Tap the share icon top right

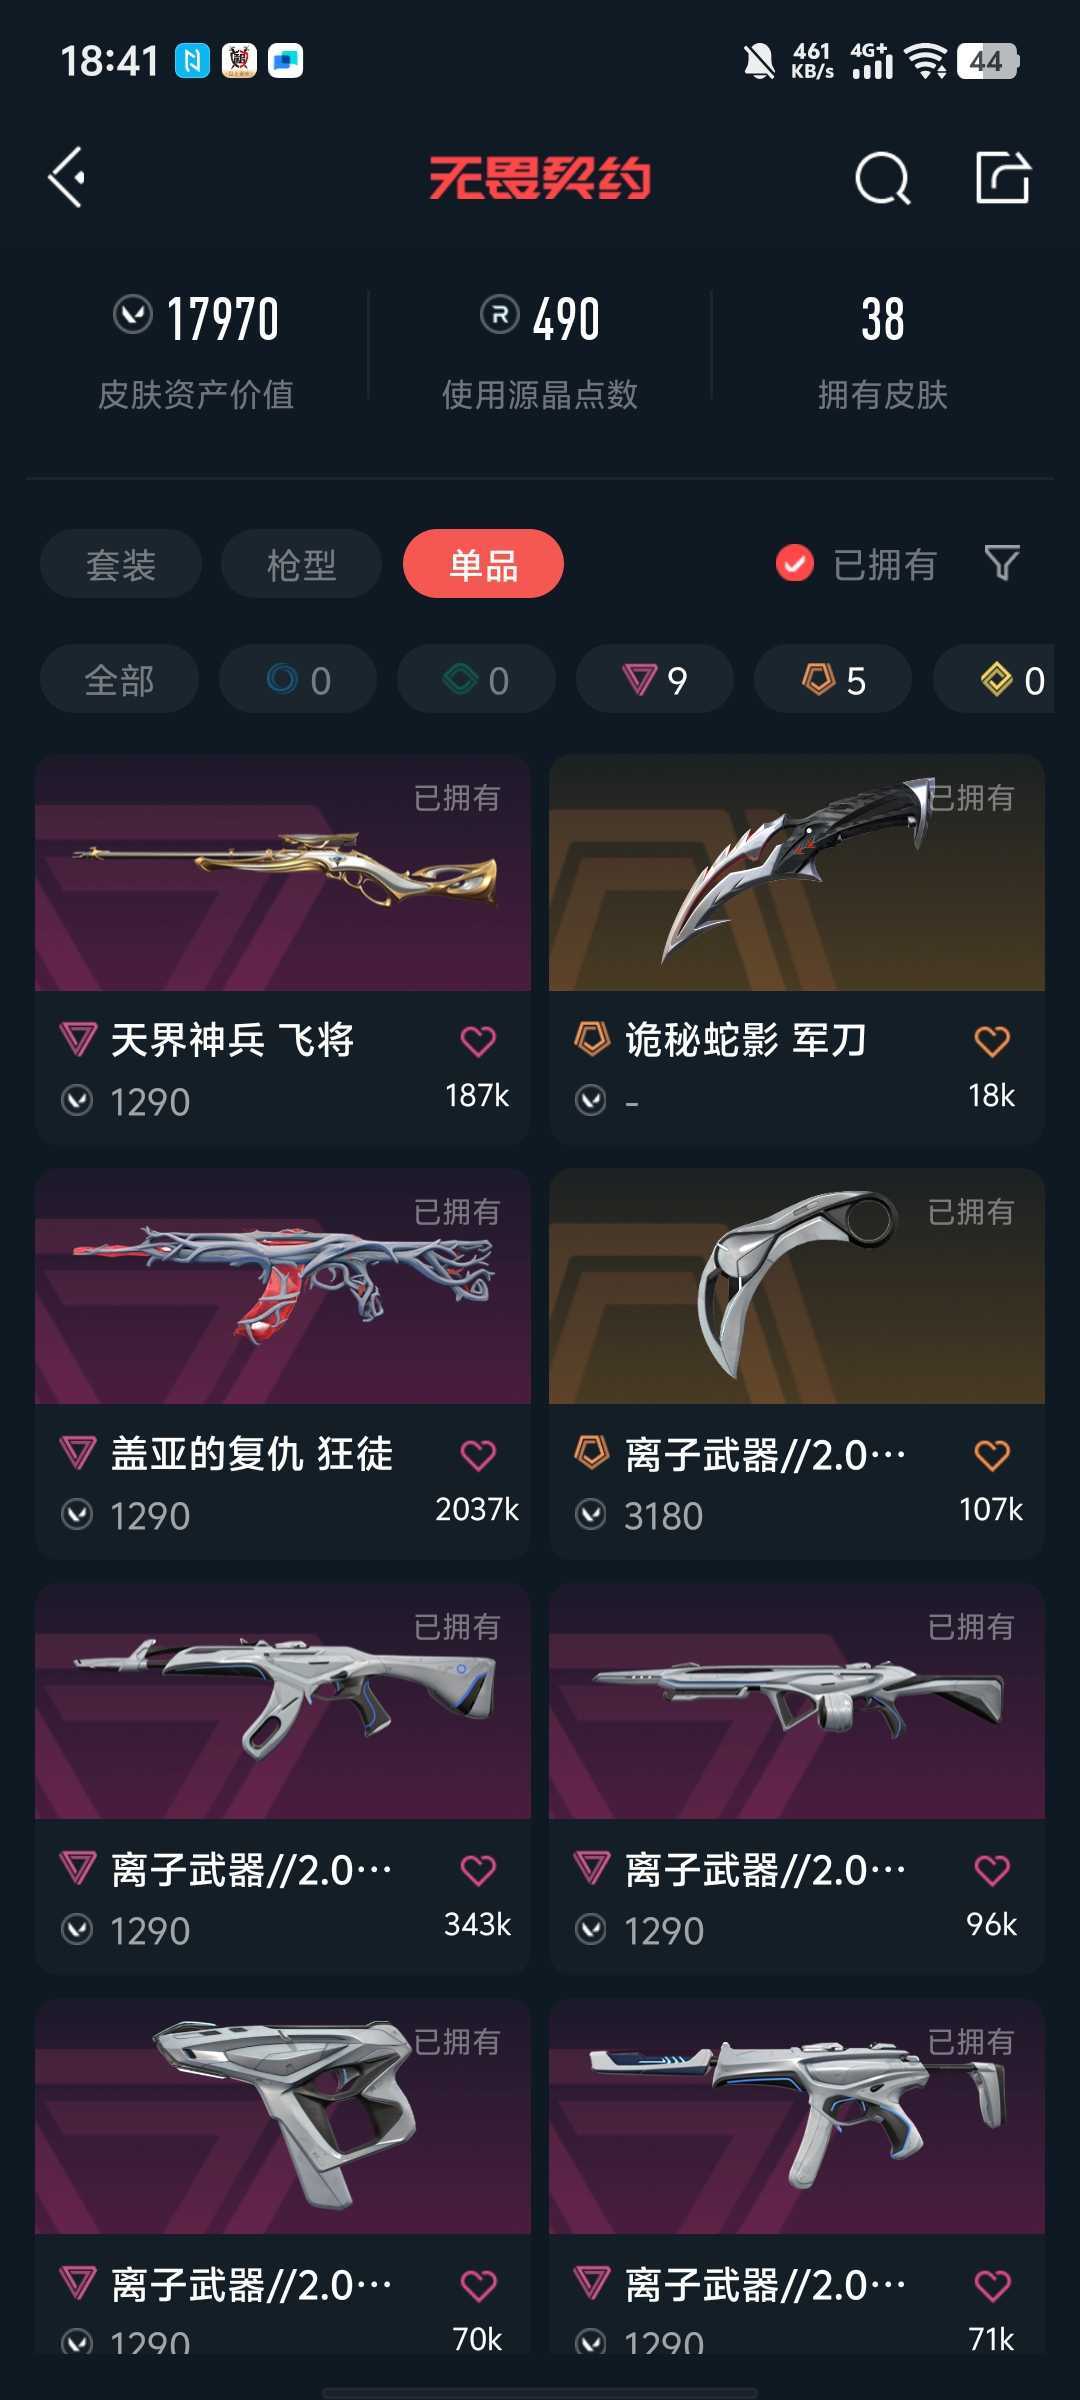coord(1002,178)
